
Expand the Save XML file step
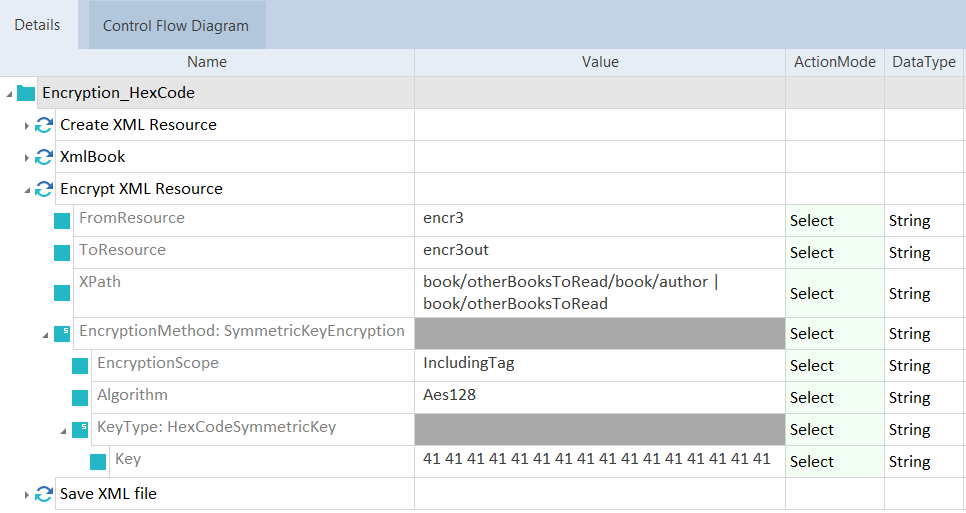27,494
